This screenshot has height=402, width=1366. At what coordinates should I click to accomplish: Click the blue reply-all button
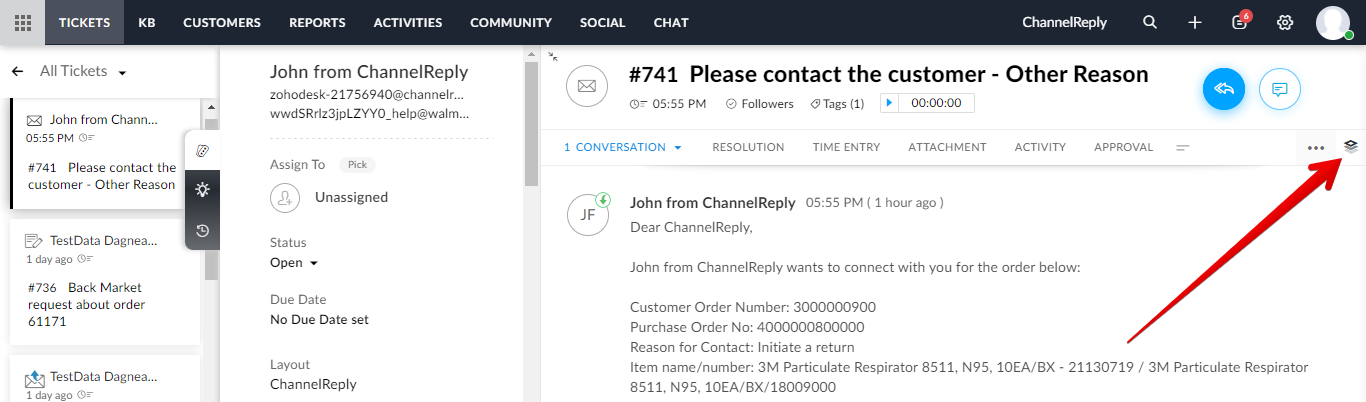(x=1224, y=89)
